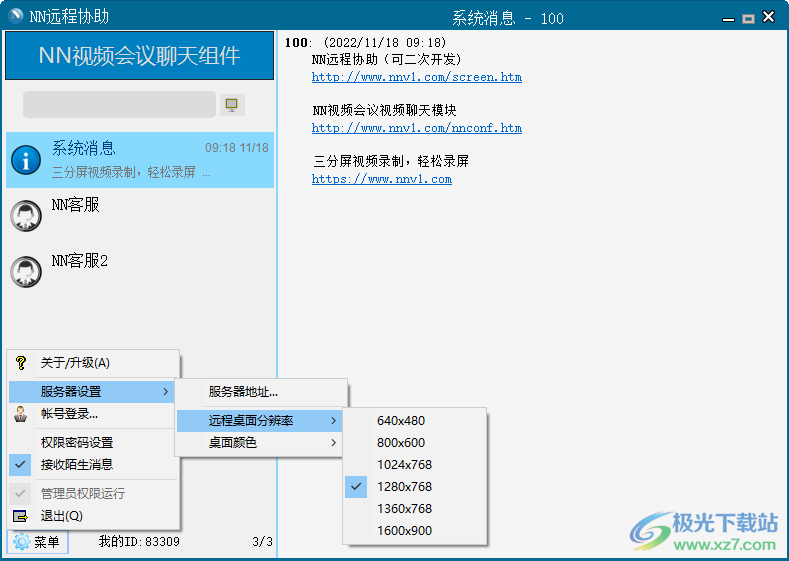789x561 pixels.
Task: Select the NN客服 contact name
Action: point(75,205)
